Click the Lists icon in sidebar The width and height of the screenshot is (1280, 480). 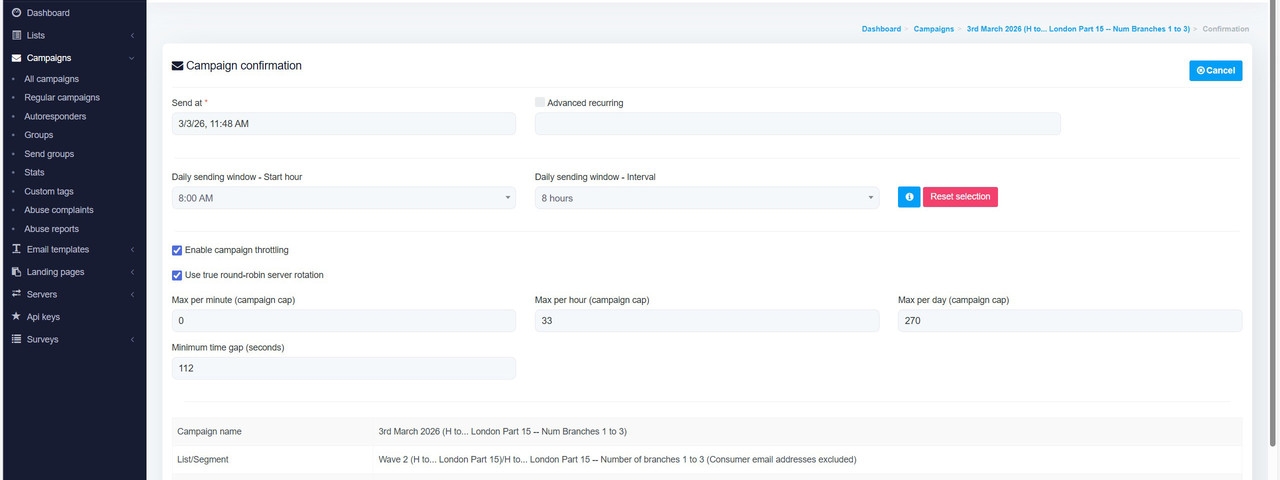[16, 35]
